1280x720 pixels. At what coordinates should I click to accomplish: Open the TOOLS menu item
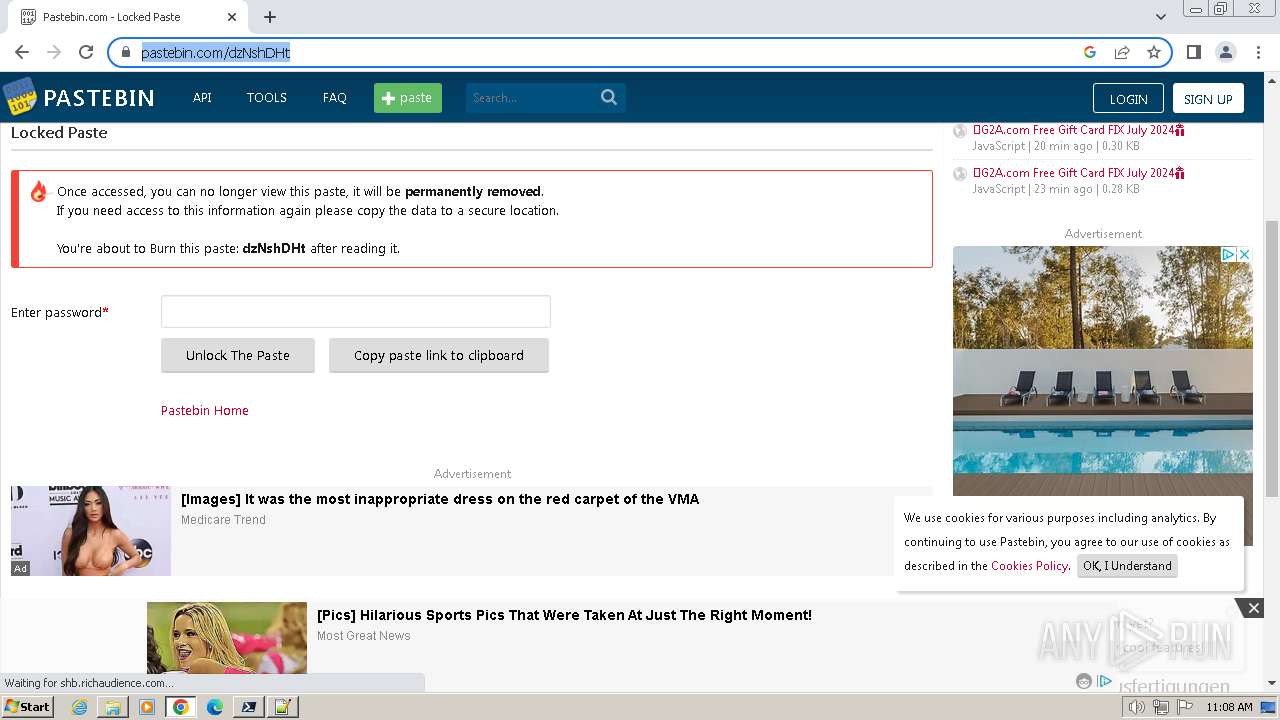click(267, 97)
